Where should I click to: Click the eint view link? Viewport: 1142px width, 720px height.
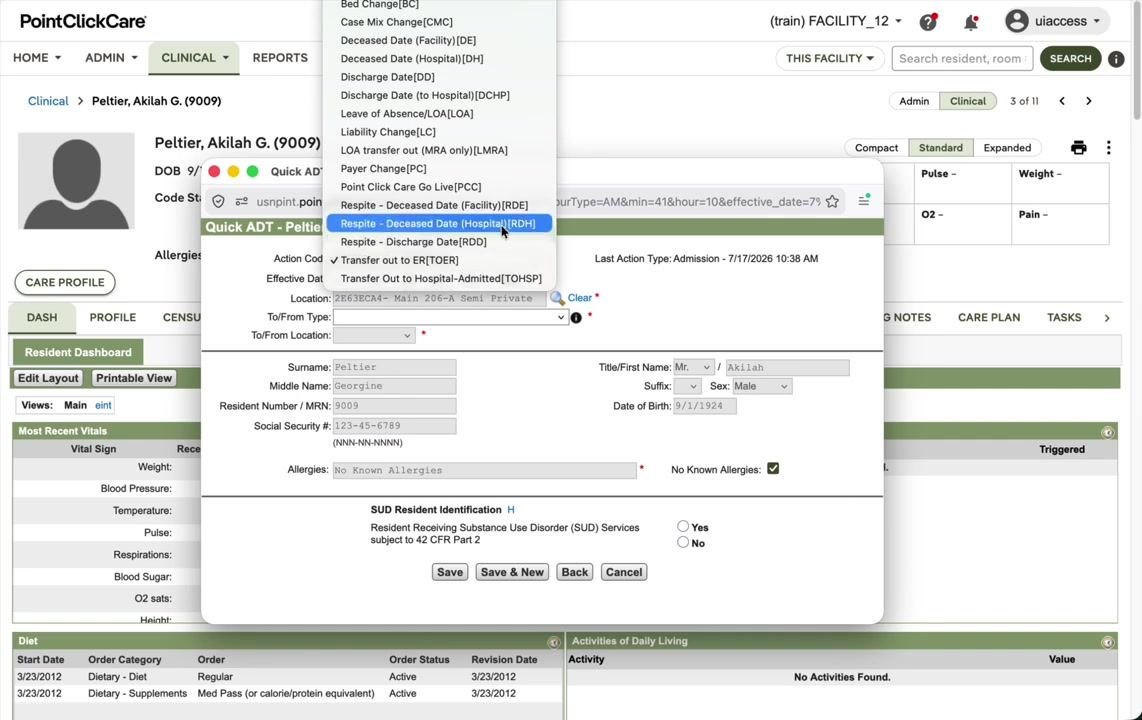[x=103, y=406]
